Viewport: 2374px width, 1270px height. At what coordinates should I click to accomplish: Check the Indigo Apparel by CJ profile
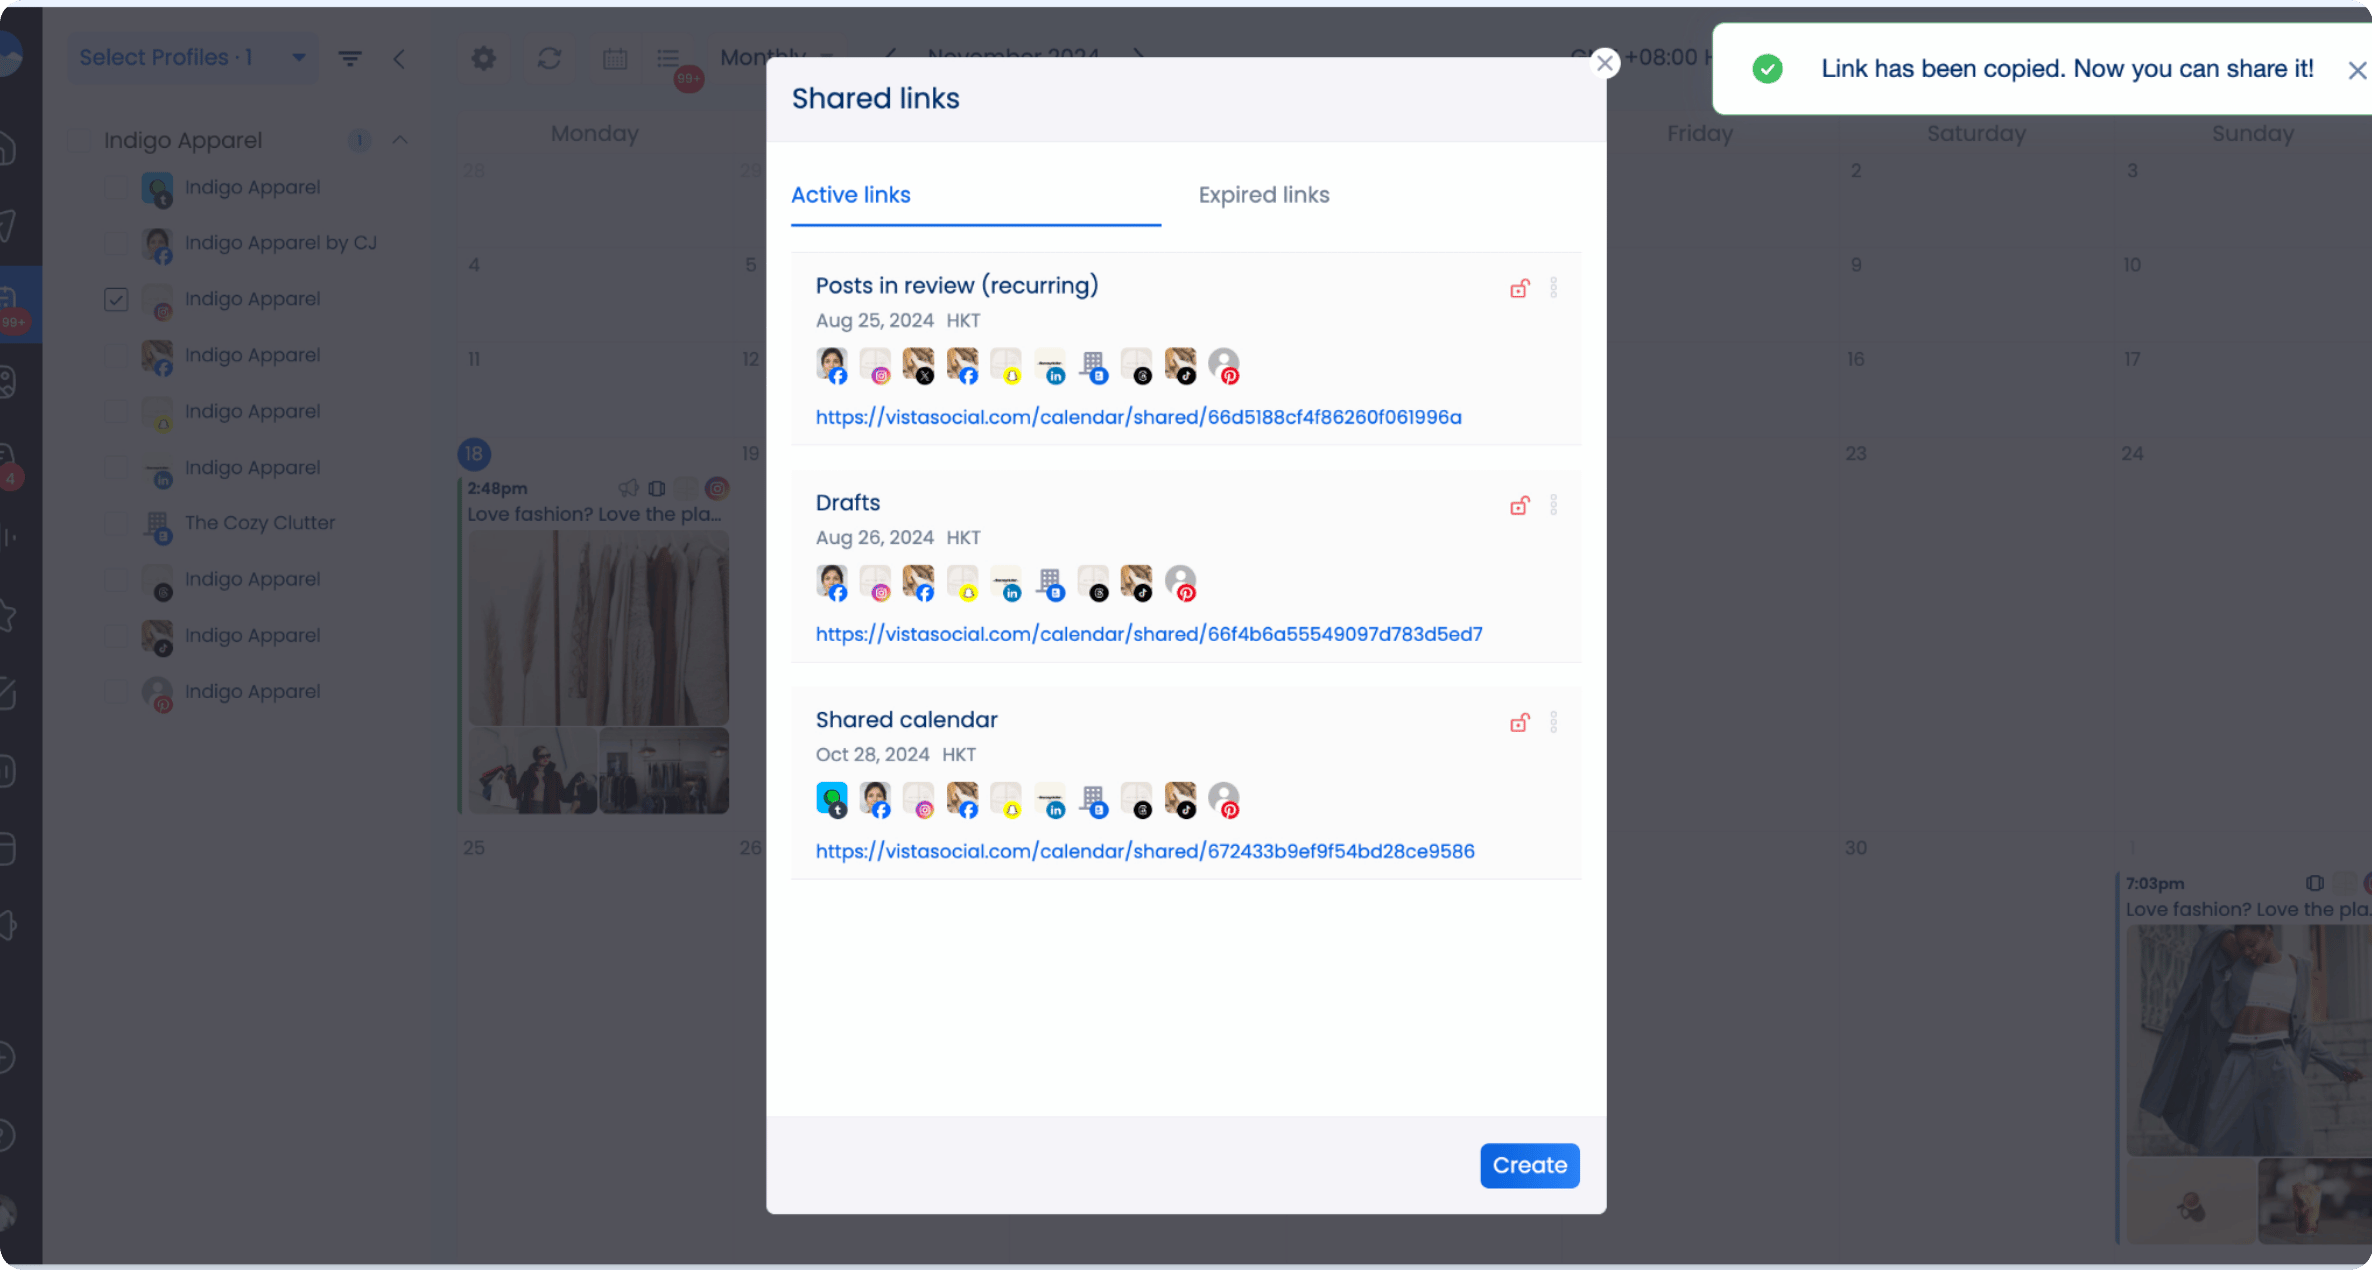(x=116, y=243)
